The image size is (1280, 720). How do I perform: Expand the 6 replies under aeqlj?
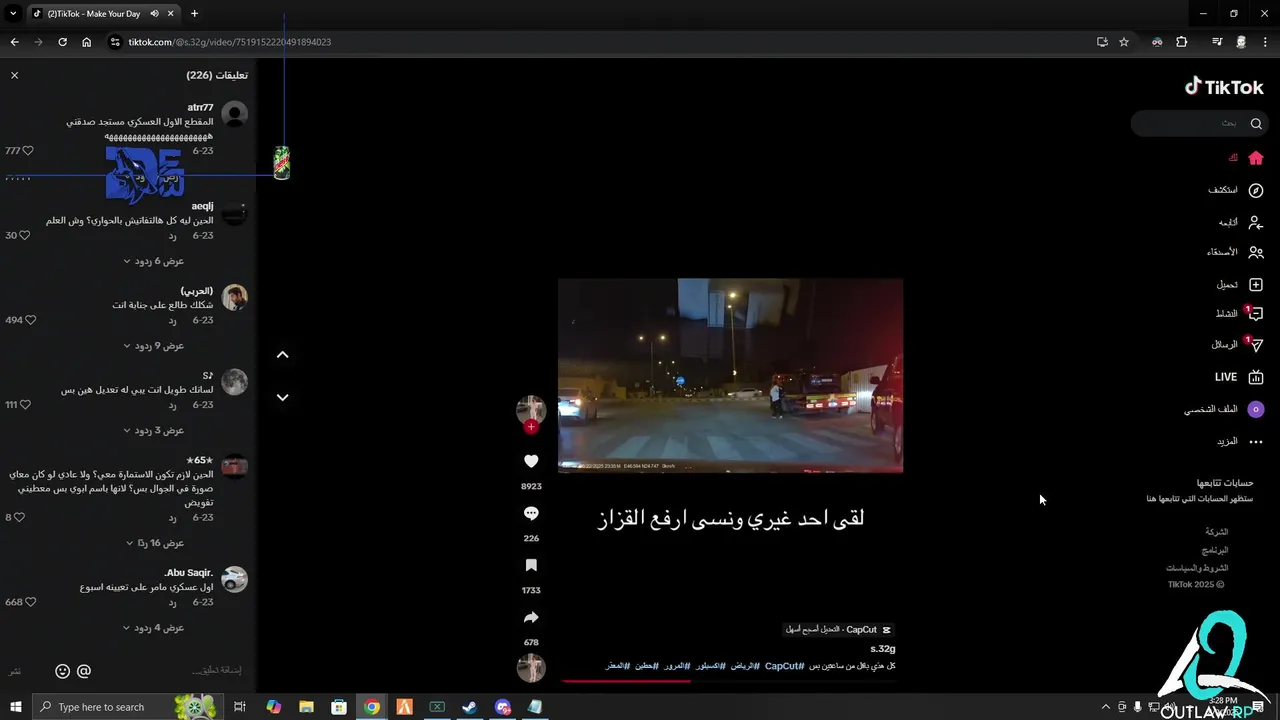click(154, 261)
